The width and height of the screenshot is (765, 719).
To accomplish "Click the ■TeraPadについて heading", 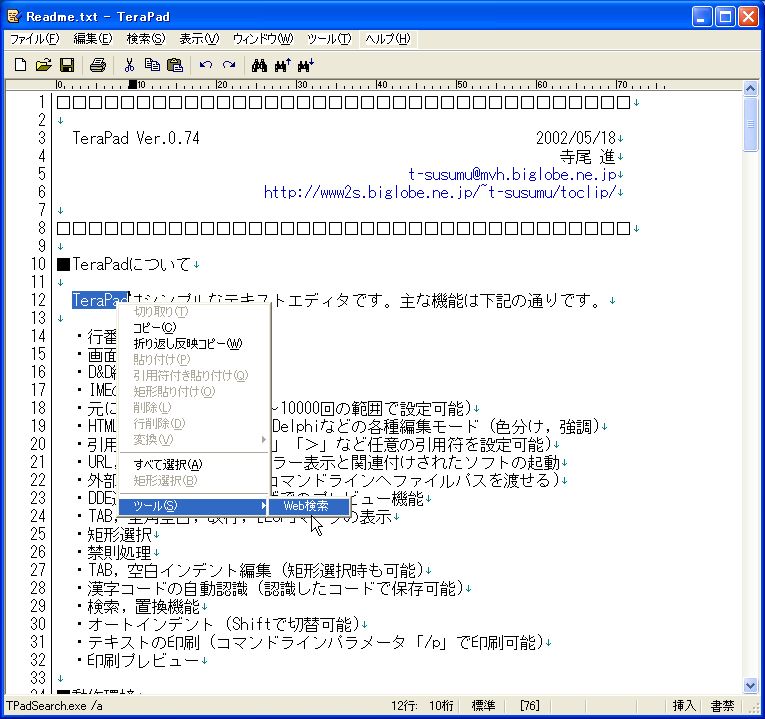I will 123,264.
